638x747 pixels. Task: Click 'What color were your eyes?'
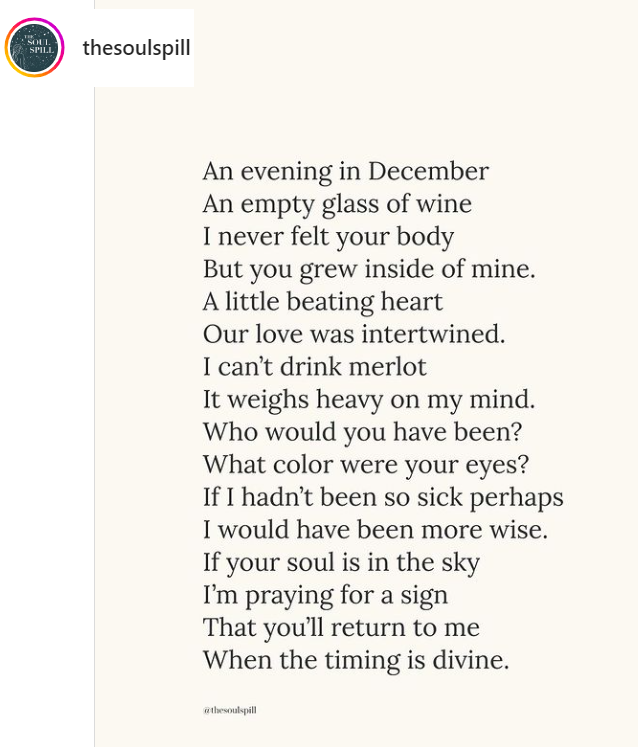pyautogui.click(x=366, y=465)
